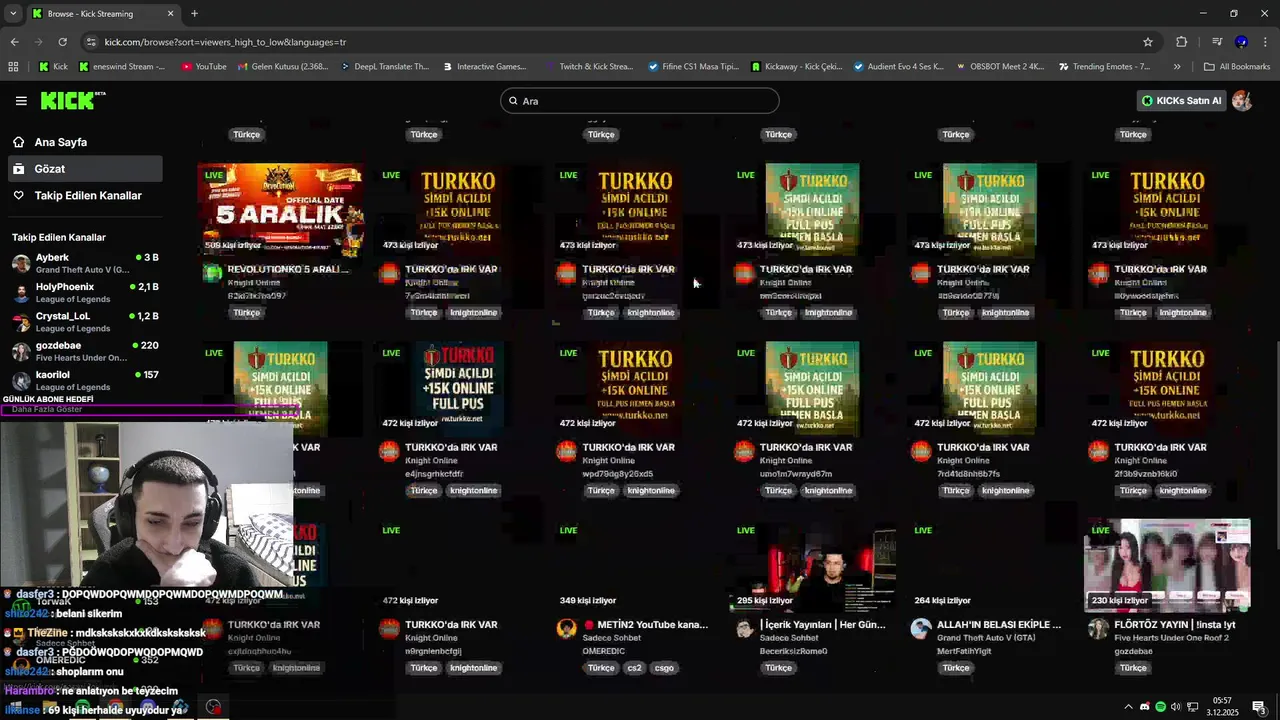1280x720 pixels.
Task: Click Grand Theft Auto V (GTA) category link
Action: tap(984, 638)
